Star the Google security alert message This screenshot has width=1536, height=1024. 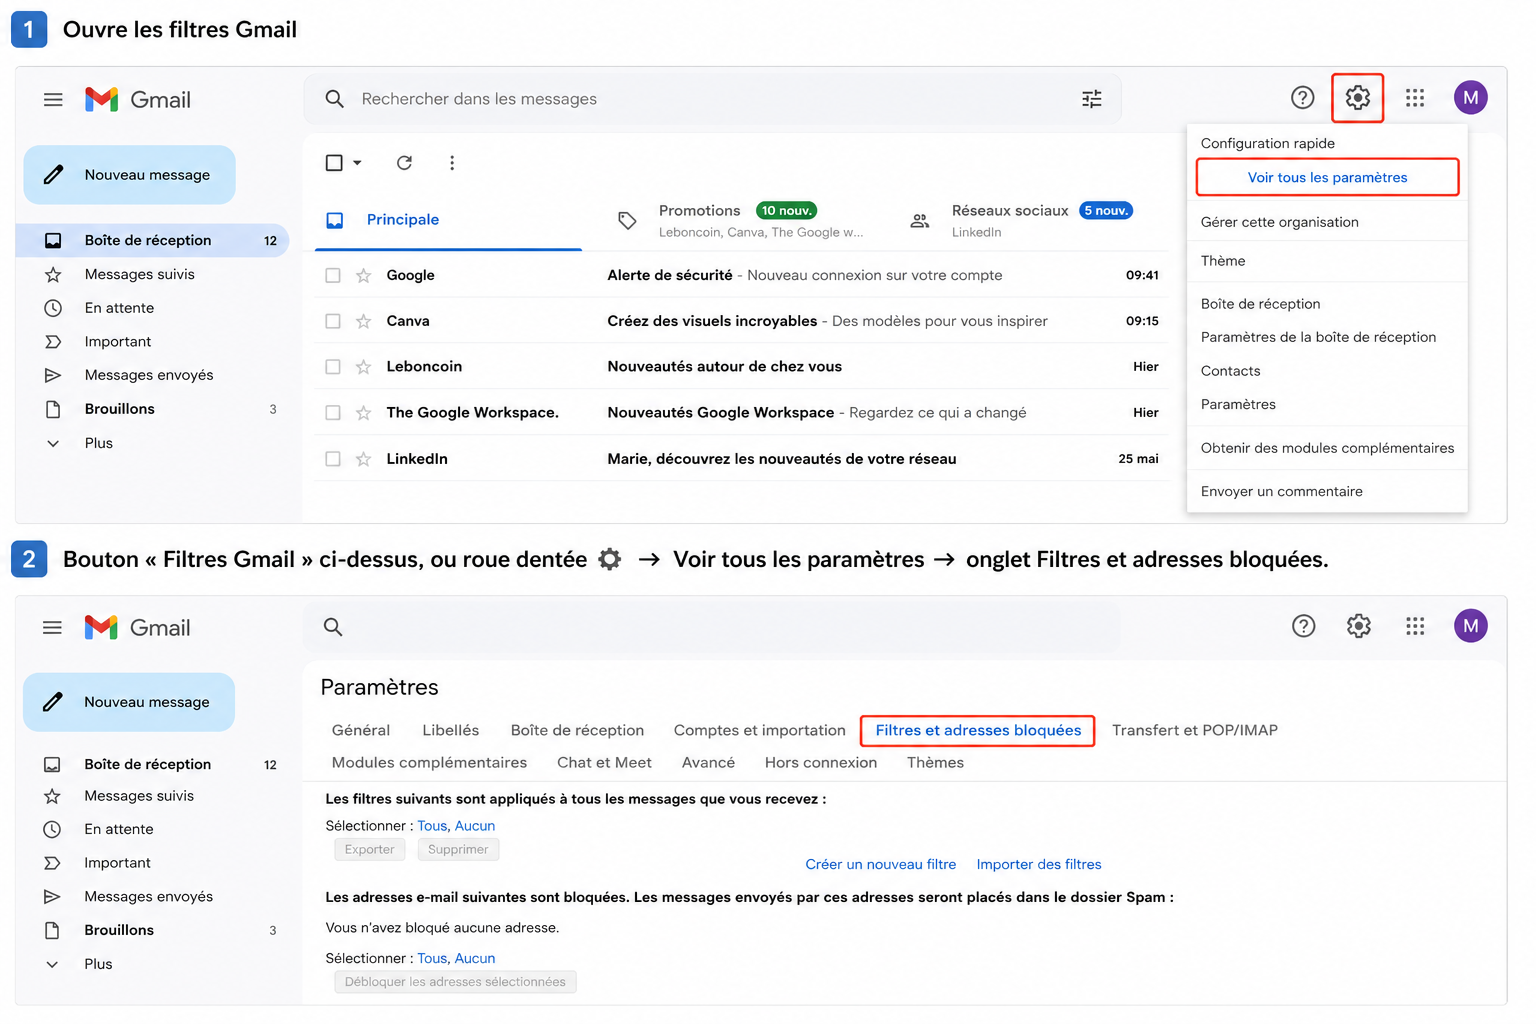click(x=364, y=275)
